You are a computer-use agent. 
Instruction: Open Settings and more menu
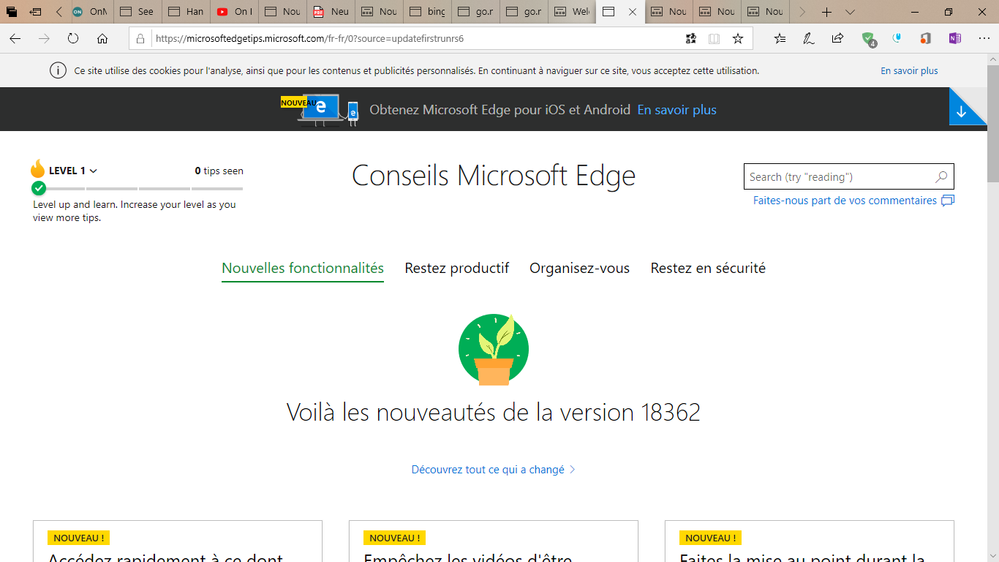click(984, 38)
